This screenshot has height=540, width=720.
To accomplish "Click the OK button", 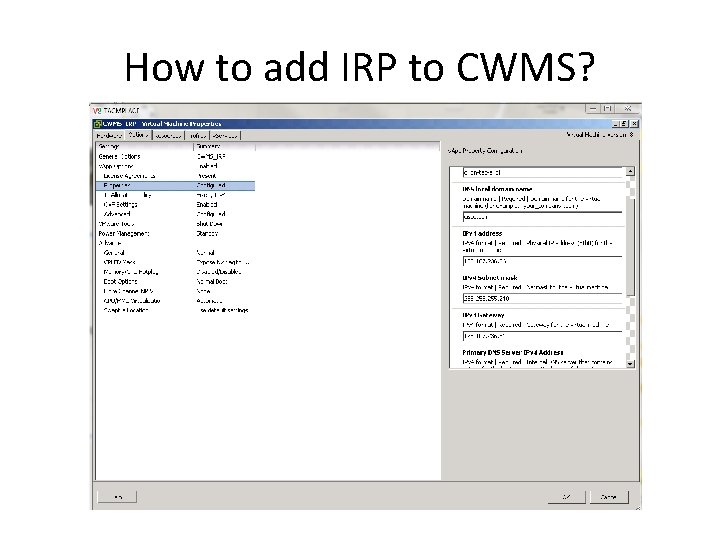I will tap(567, 497).
